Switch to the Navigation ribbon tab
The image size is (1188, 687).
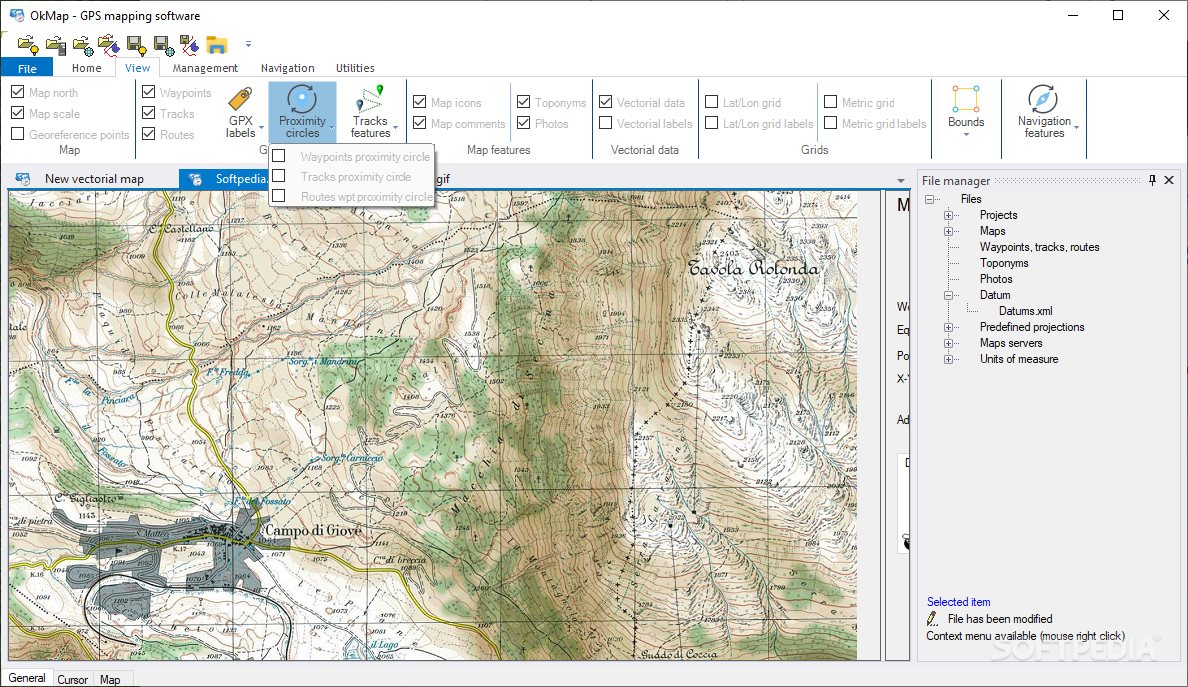tap(287, 68)
